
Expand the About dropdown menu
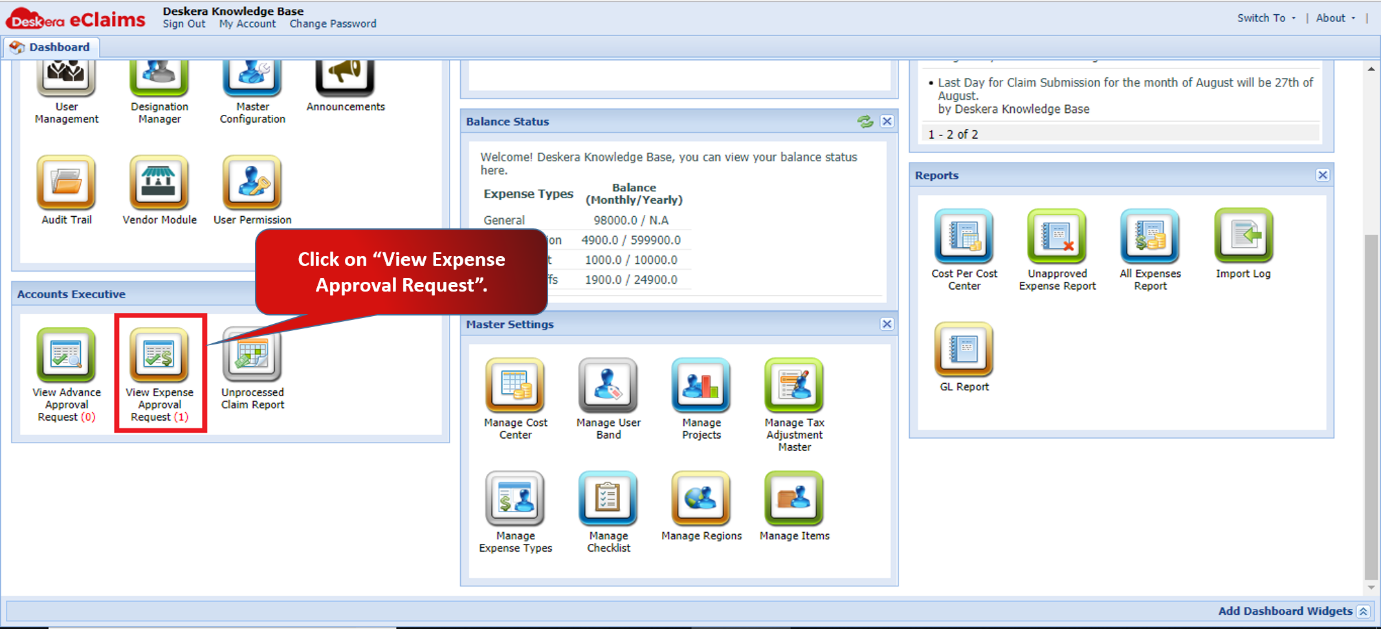pyautogui.click(x=1336, y=18)
